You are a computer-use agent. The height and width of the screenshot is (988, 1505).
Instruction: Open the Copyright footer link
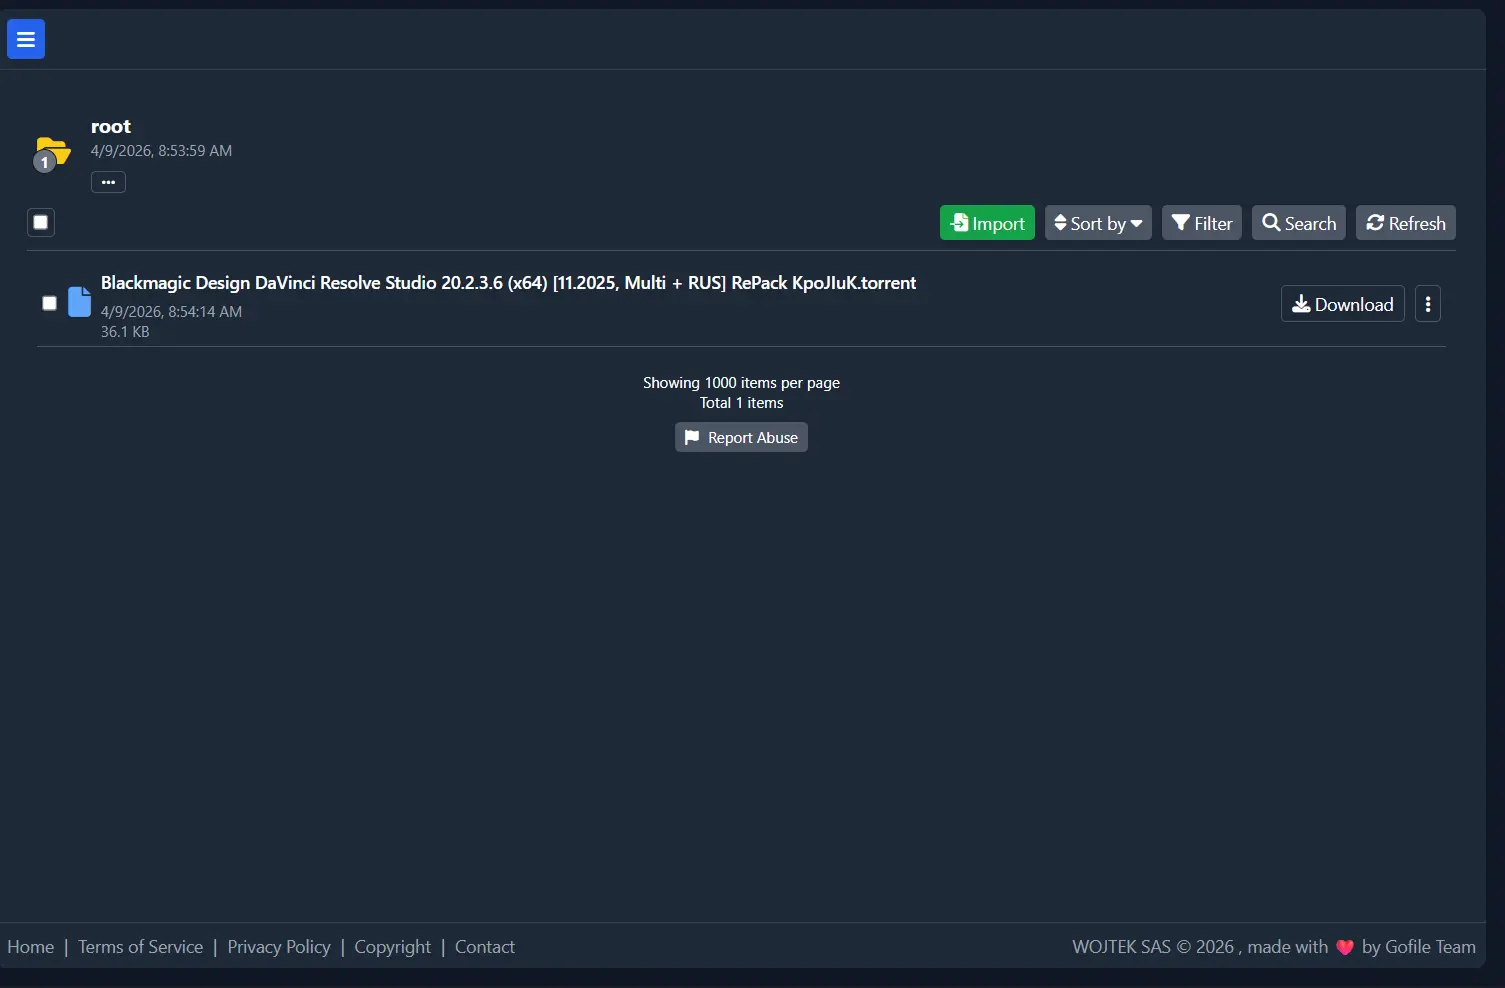point(393,947)
